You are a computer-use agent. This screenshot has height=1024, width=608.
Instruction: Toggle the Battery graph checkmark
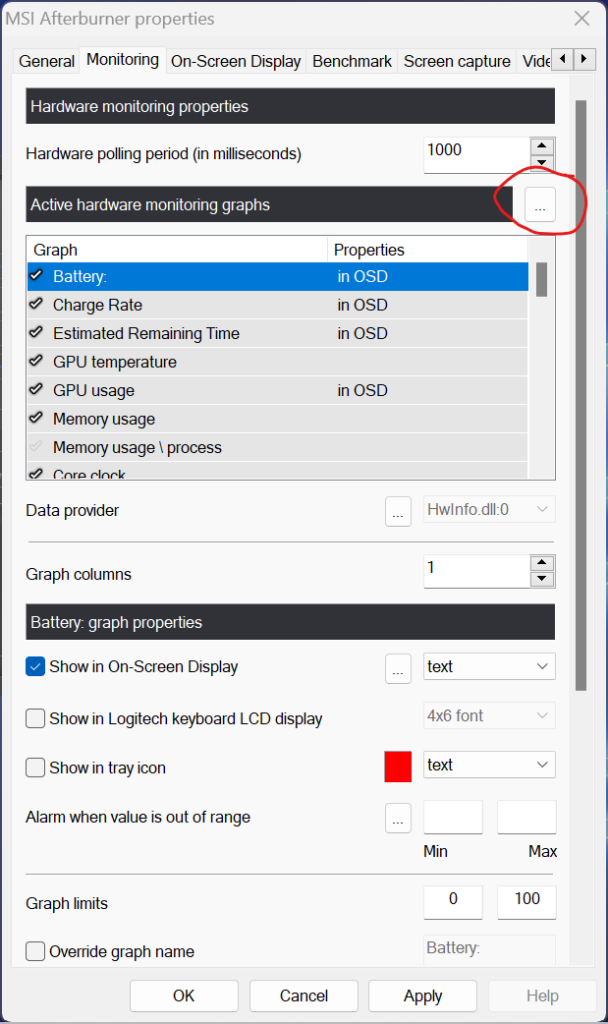point(37,276)
